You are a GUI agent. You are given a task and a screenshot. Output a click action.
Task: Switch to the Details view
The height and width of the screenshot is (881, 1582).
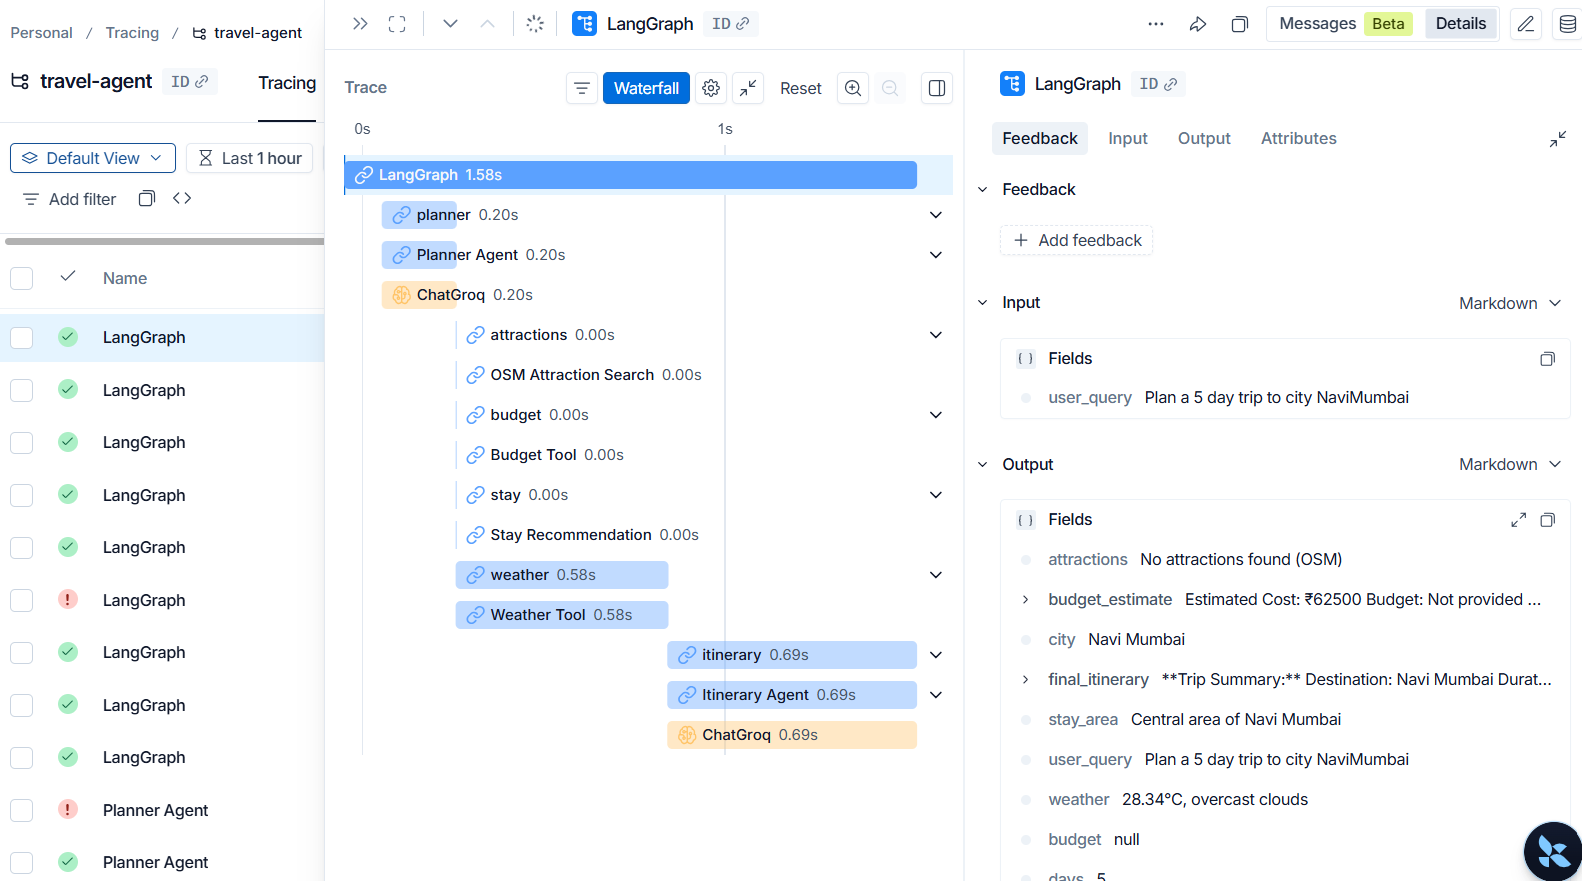pyautogui.click(x=1461, y=24)
